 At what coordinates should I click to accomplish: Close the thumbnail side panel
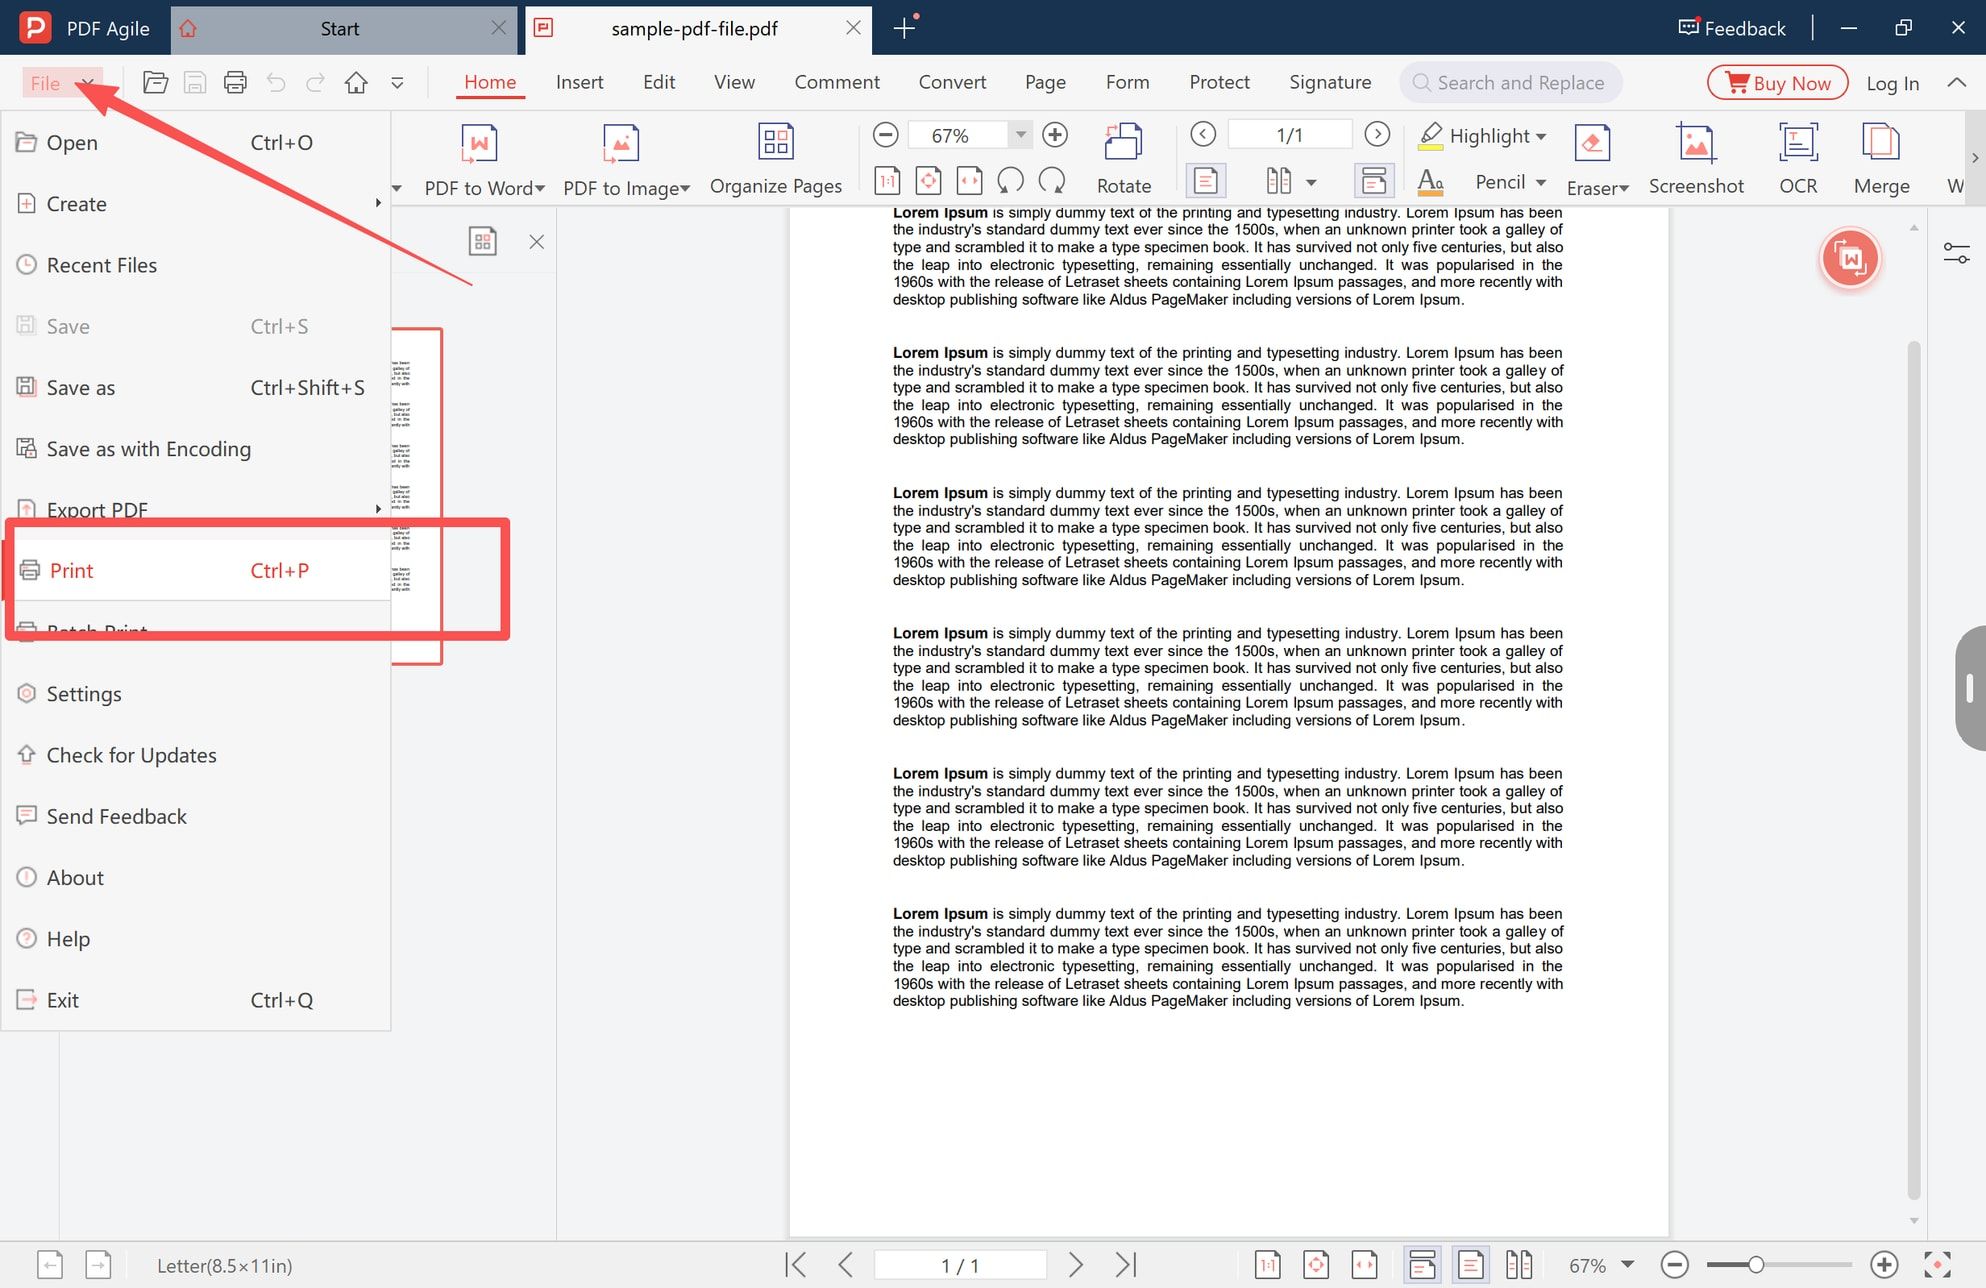537,242
